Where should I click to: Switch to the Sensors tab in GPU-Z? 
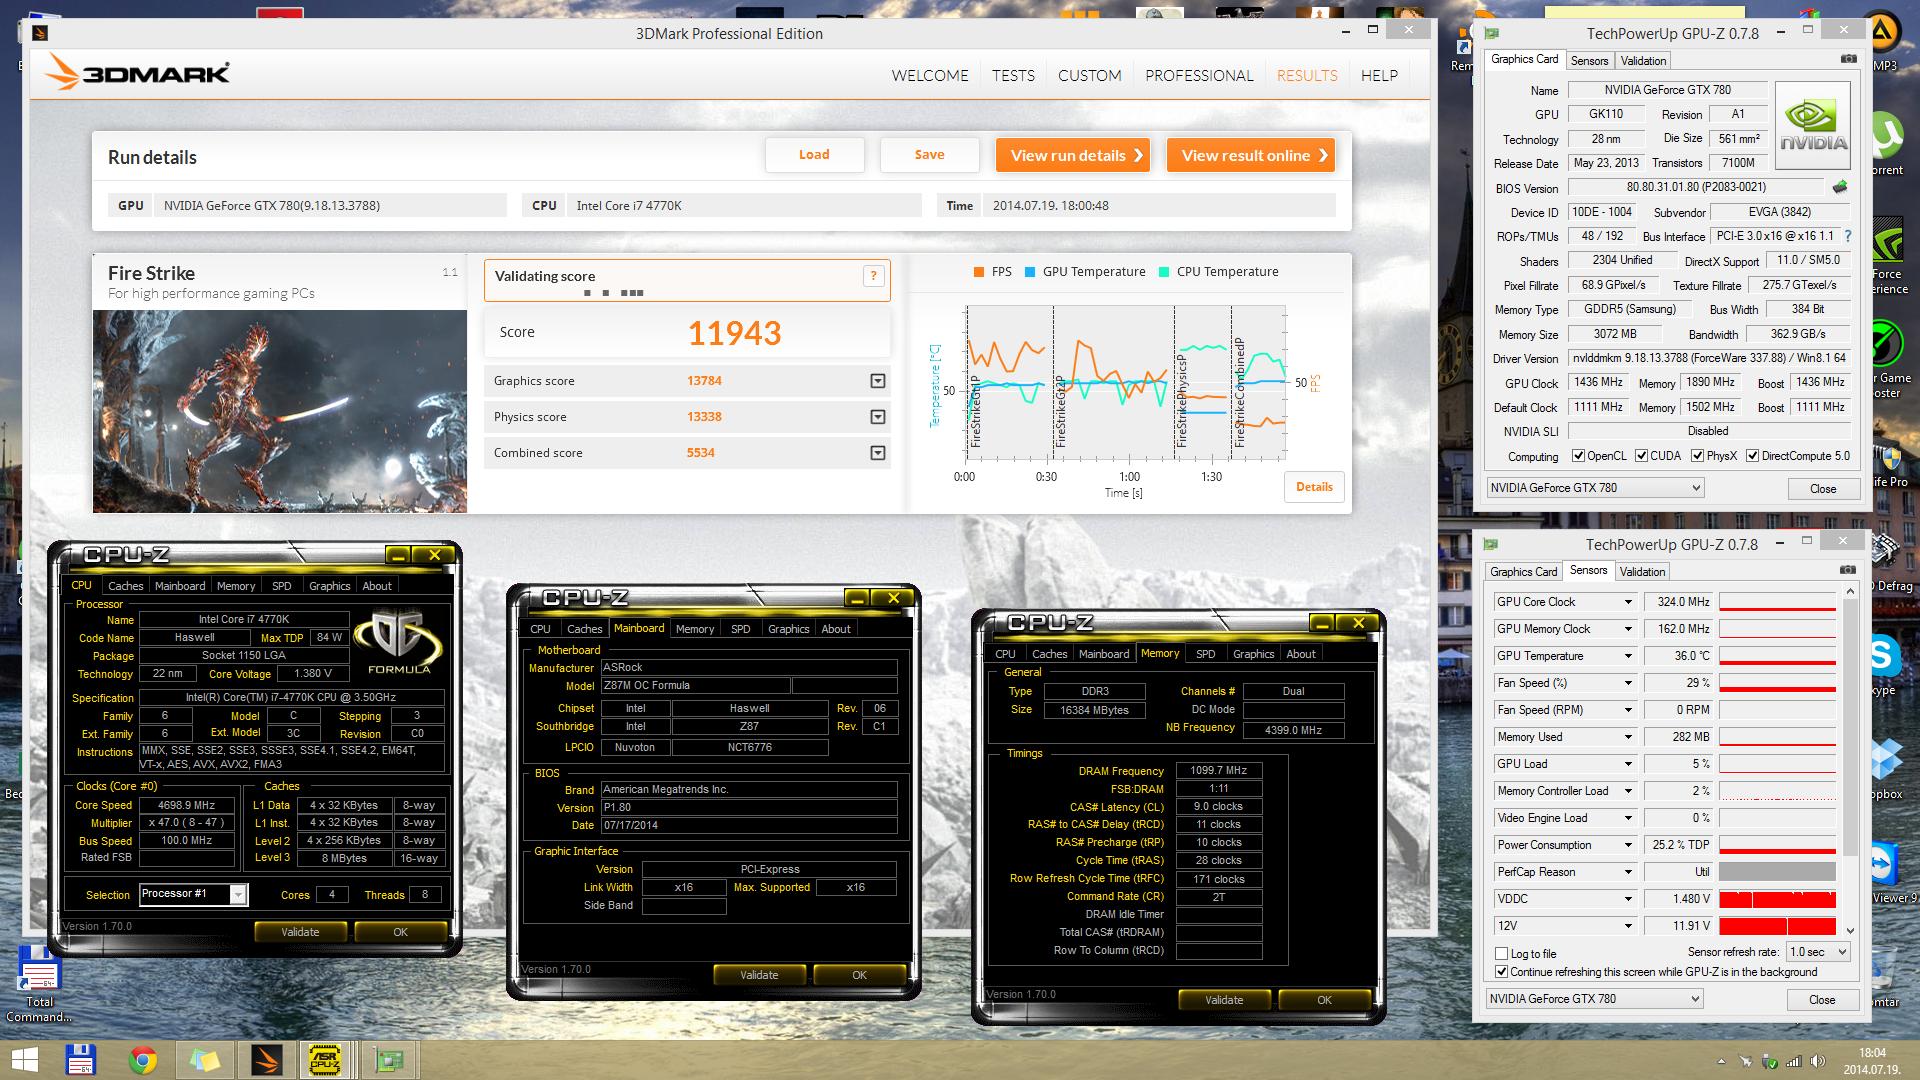[x=1589, y=60]
